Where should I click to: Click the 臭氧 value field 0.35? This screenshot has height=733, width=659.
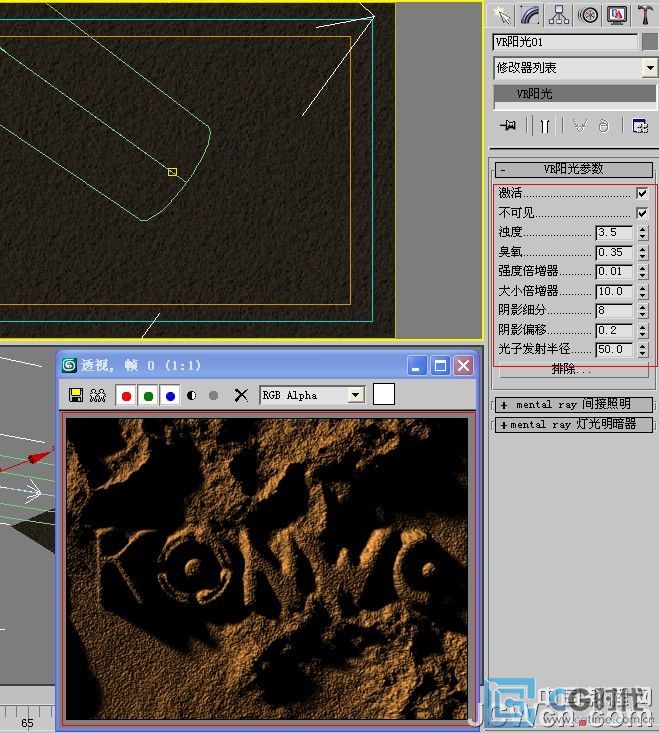pyautogui.click(x=615, y=252)
